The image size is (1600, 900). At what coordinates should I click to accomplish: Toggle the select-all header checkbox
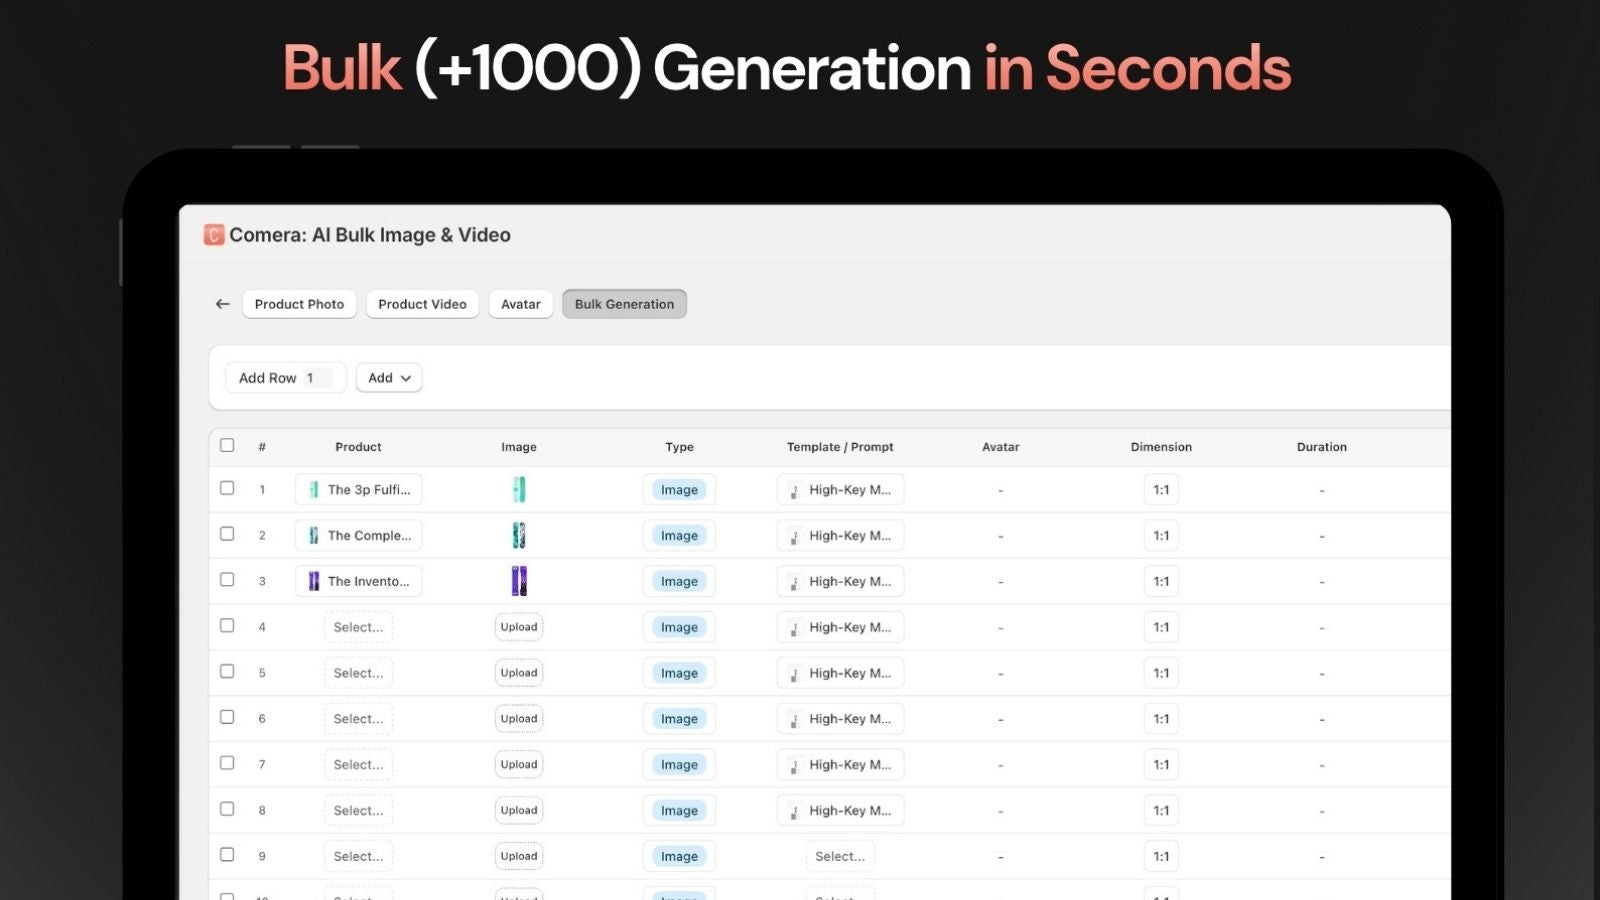[227, 446]
